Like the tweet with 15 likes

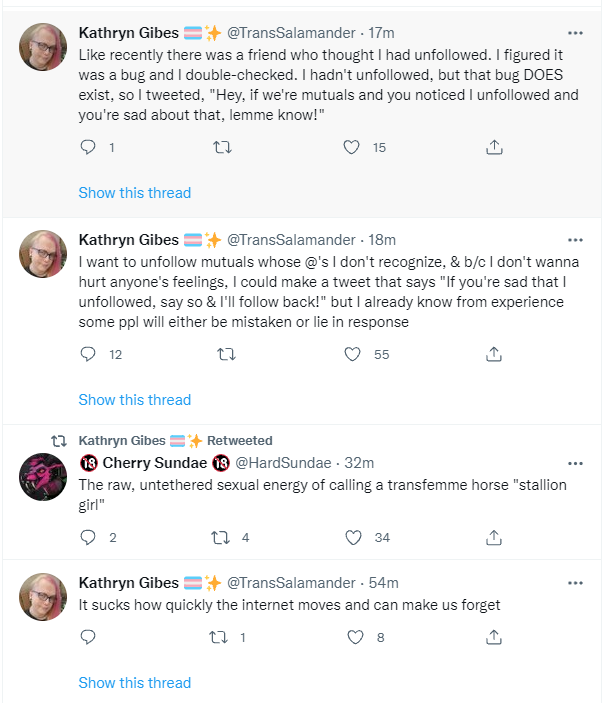pos(352,147)
